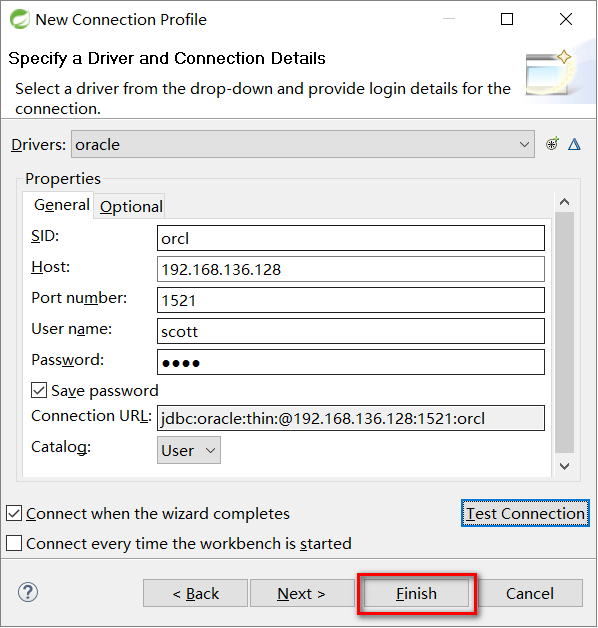The width and height of the screenshot is (598, 628).
Task: Uncheck Connect when the wizard completes
Action: (x=14, y=513)
